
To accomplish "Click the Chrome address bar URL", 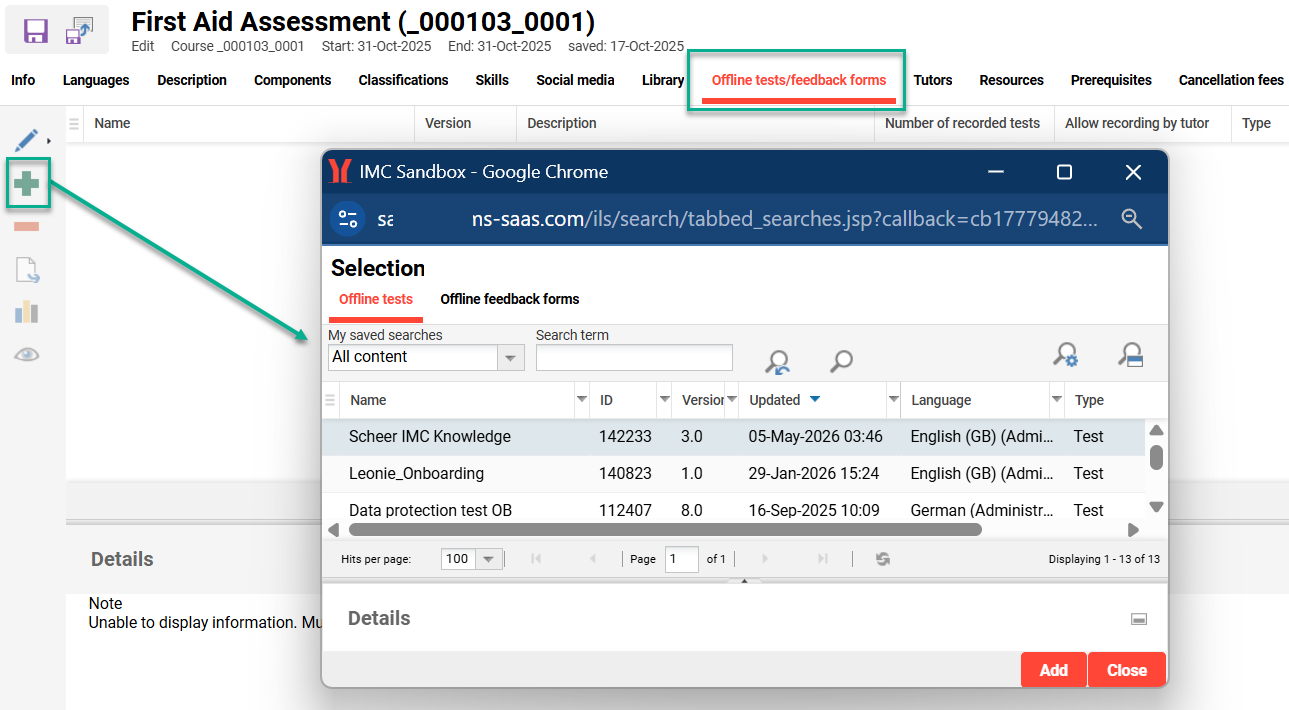I will (x=736, y=219).
